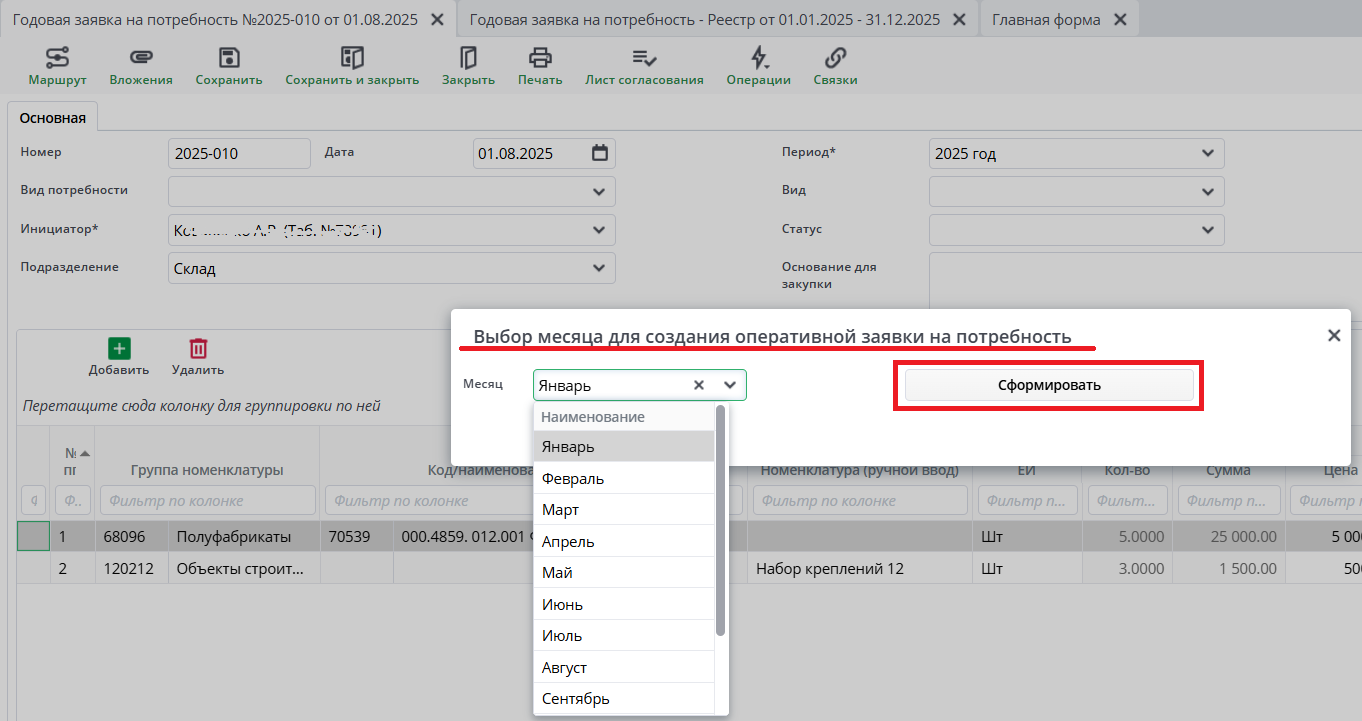Save document with Сохранить icon
Image resolution: width=1362 pixels, height=721 pixels.
tap(229, 58)
